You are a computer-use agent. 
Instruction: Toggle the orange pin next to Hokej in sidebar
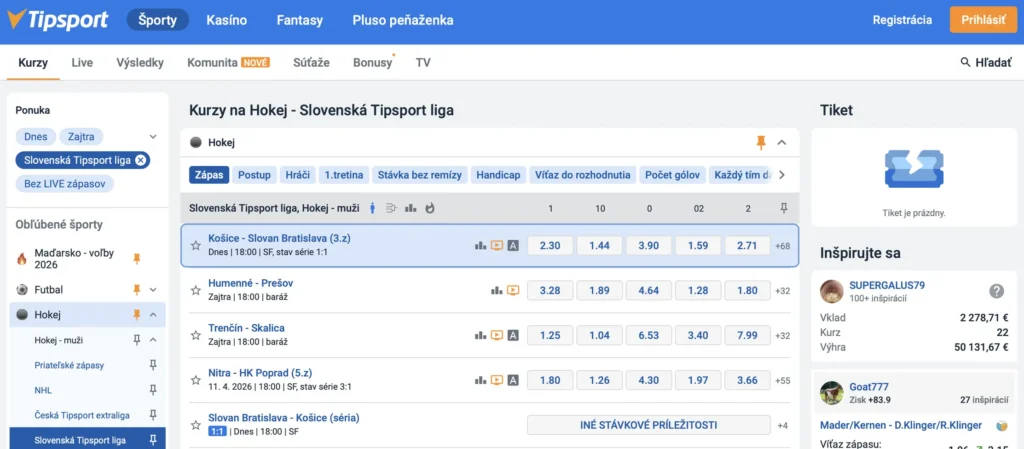click(x=136, y=315)
